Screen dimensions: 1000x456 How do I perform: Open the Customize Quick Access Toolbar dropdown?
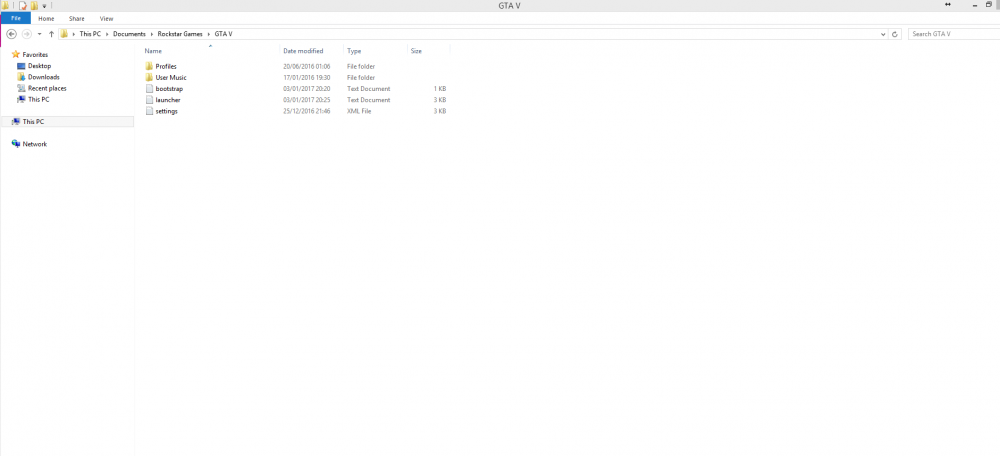(44, 6)
